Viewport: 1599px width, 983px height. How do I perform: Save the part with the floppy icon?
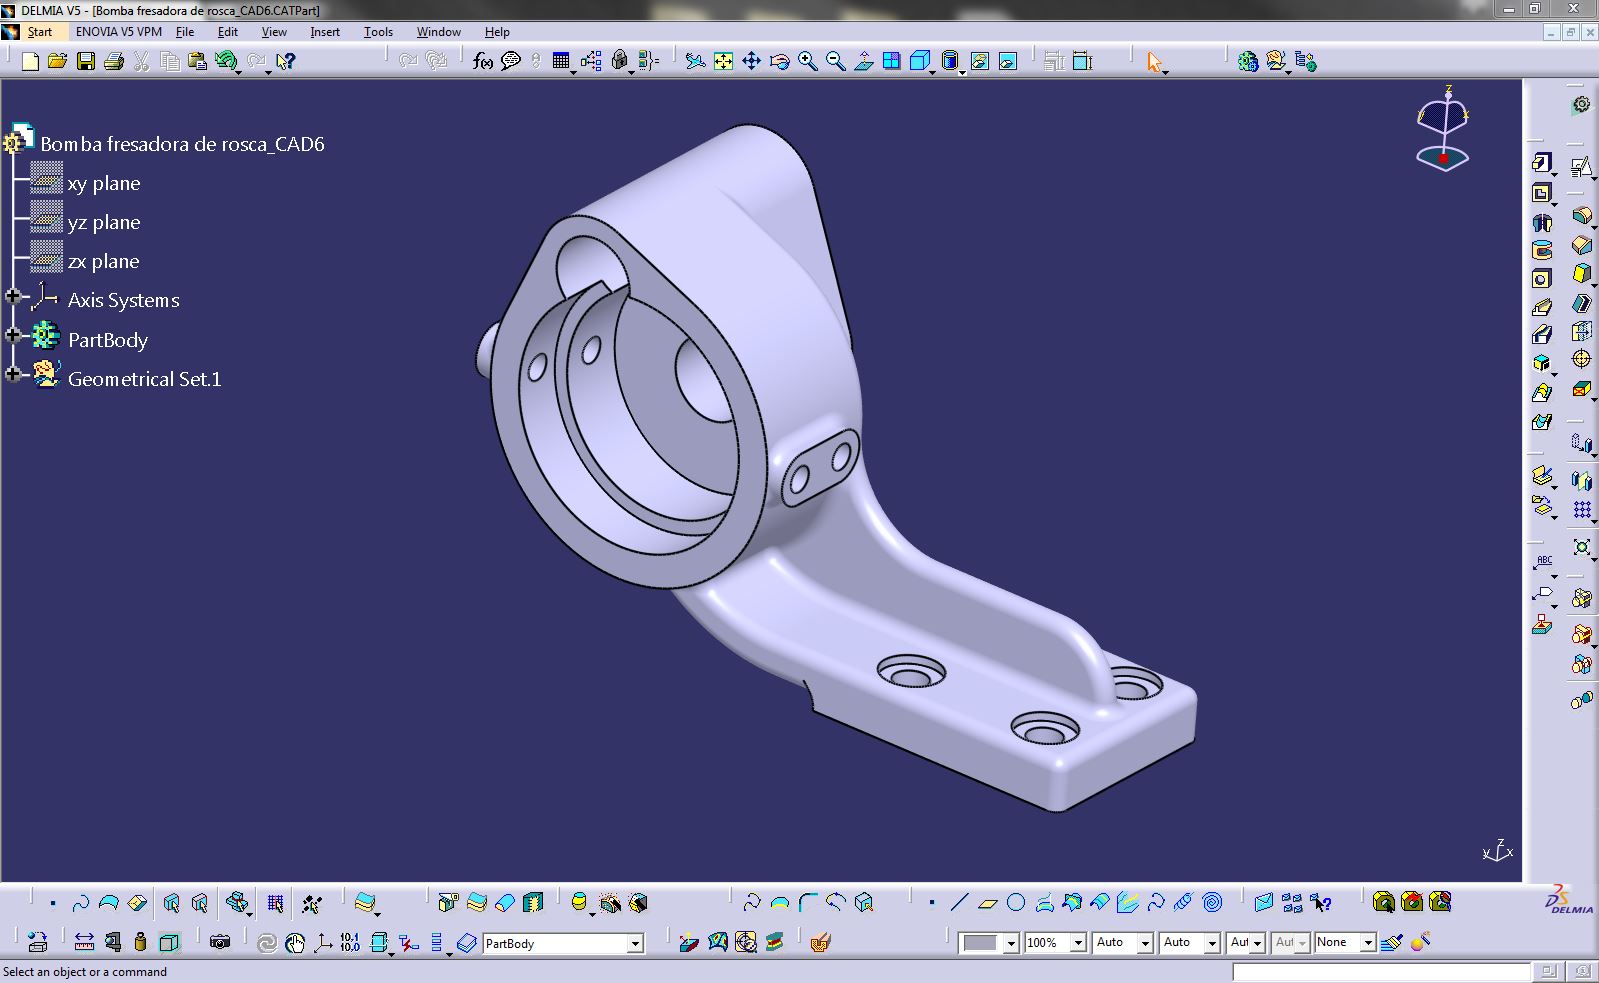(x=86, y=61)
